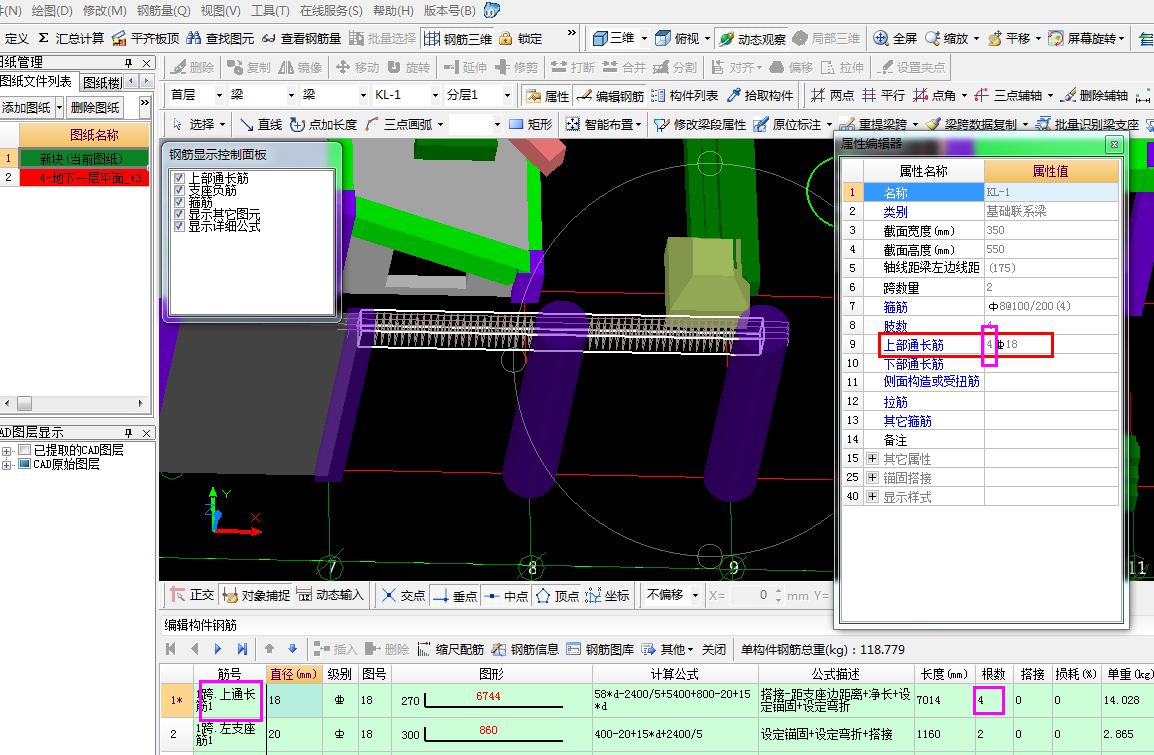Image resolution: width=1154 pixels, height=755 pixels.
Task: Click 缩尺配筋 tool
Action: 450,649
